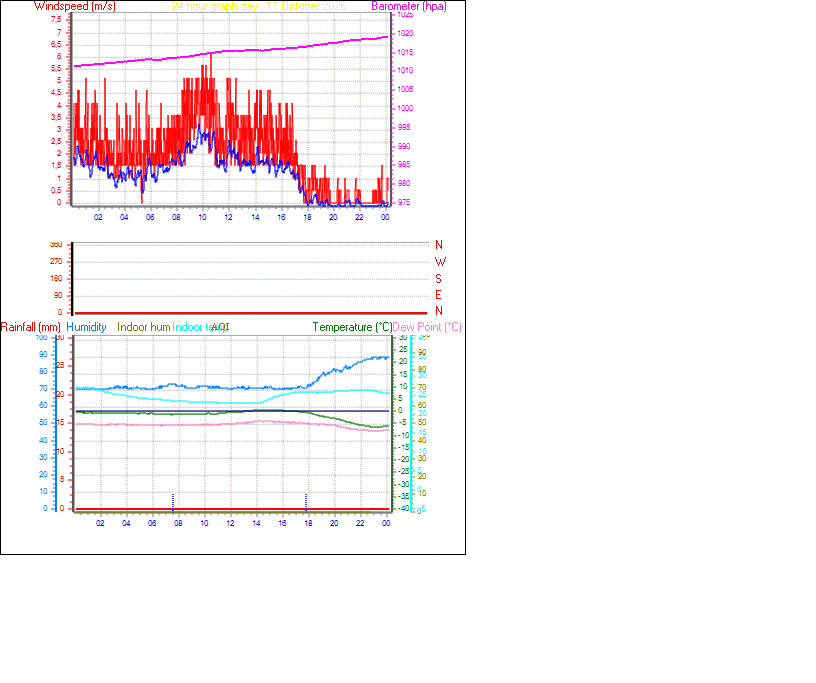Click the "W" wind direction label

440,262
